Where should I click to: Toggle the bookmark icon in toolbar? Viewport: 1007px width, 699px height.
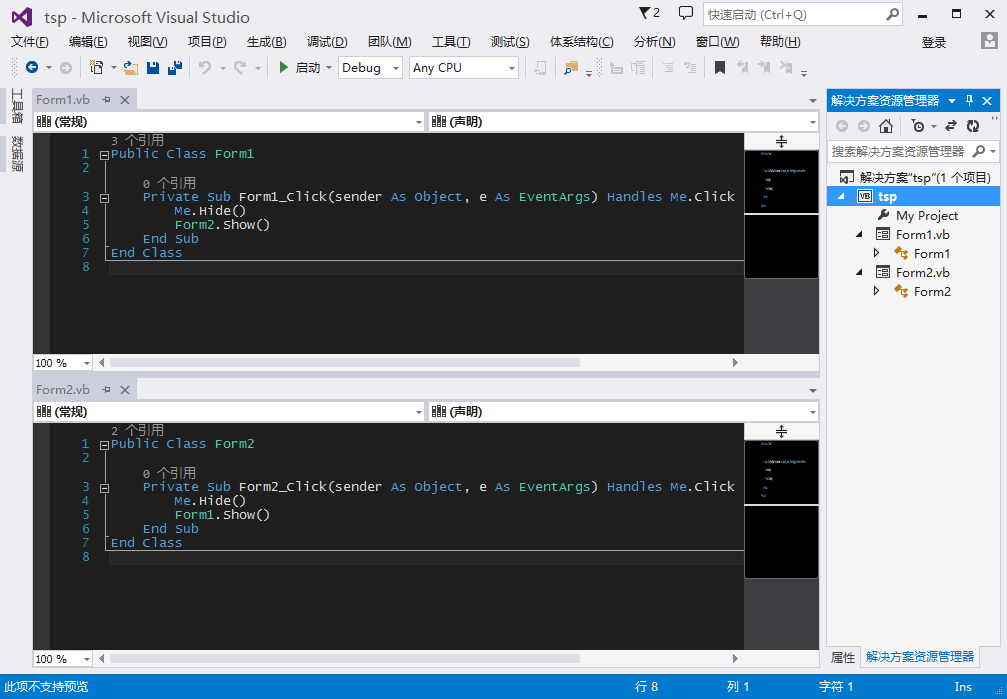(719, 68)
